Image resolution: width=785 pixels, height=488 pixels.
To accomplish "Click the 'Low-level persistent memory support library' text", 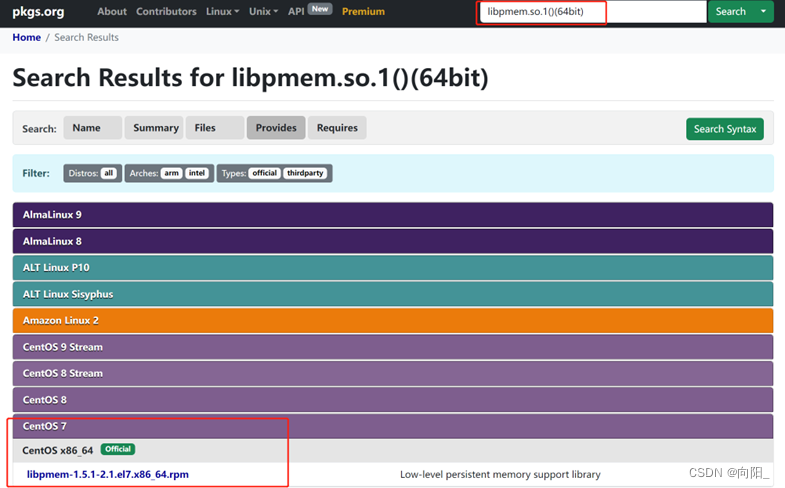I will [x=500, y=474].
